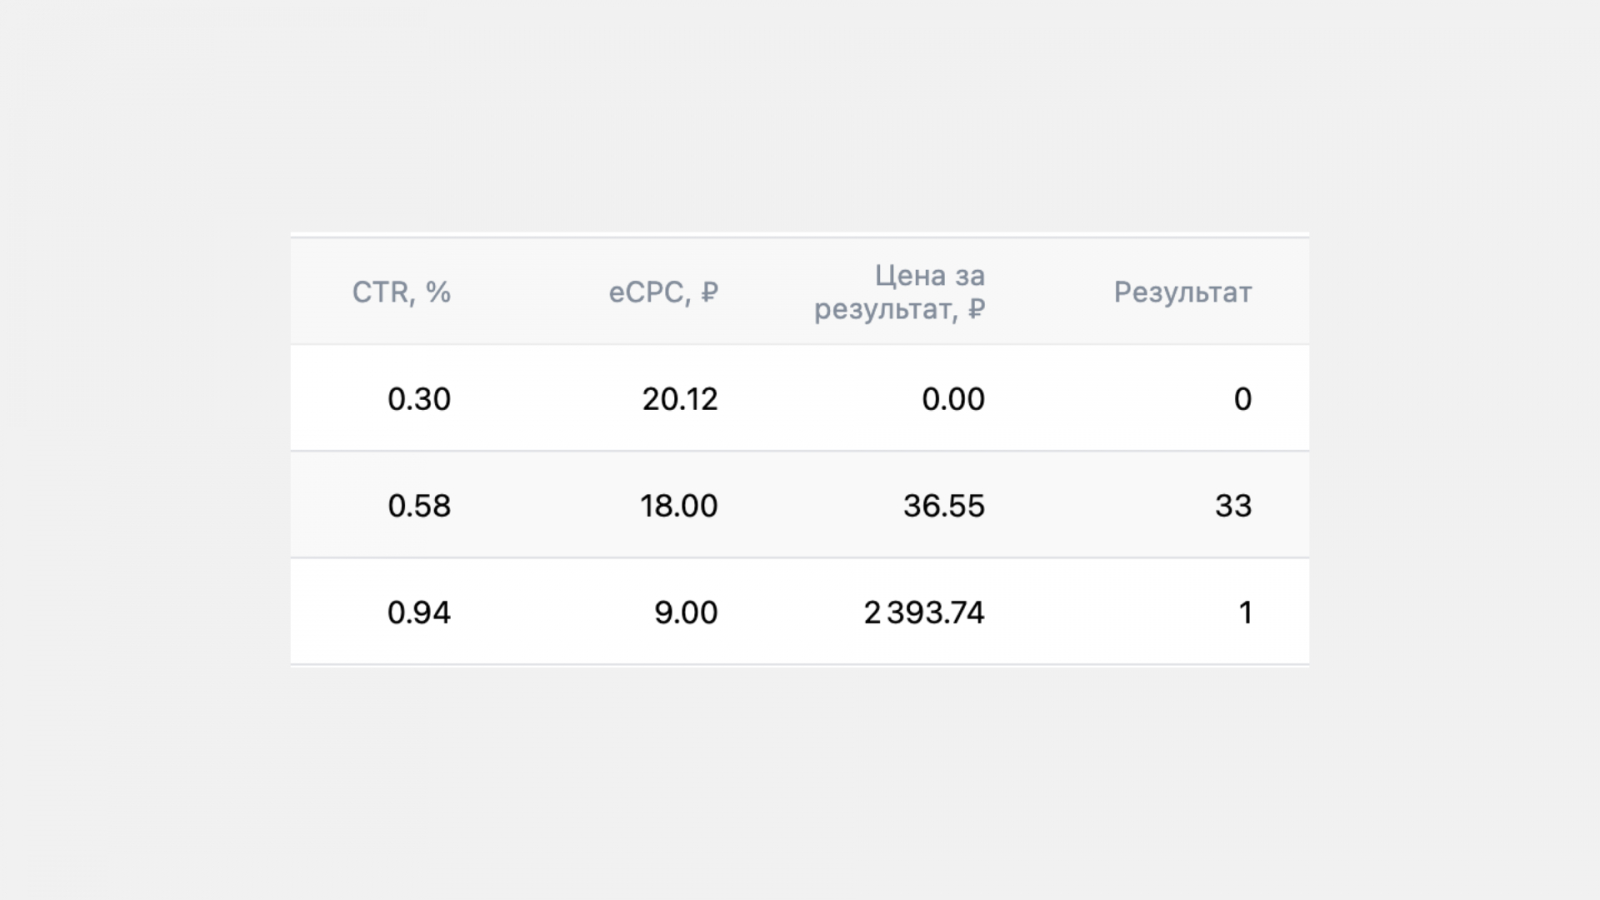Image resolution: width=1600 pixels, height=900 pixels.
Task: Select the CTR value 0.30
Action: pos(419,399)
